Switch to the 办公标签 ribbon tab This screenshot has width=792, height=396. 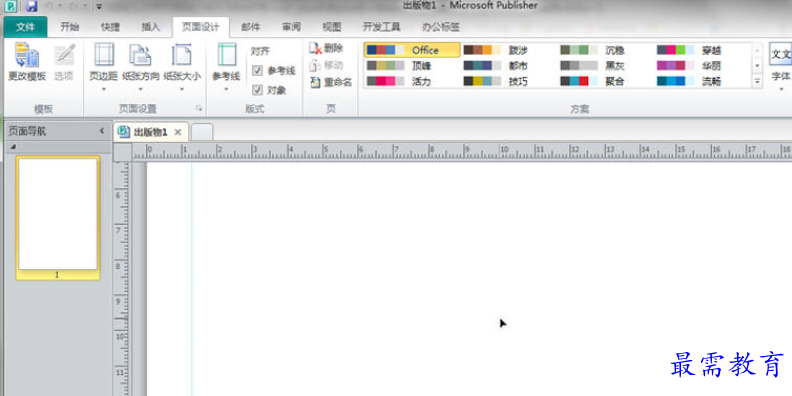tap(440, 27)
